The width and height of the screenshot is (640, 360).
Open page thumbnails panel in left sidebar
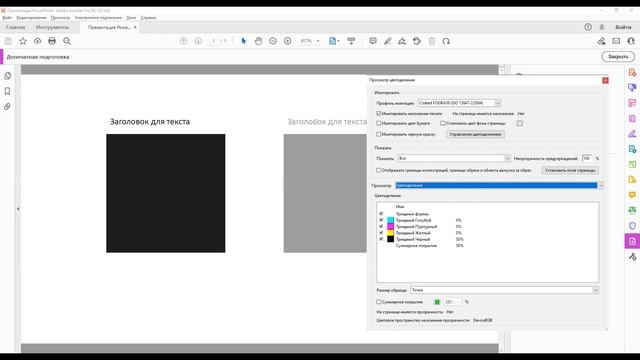pos(7,76)
